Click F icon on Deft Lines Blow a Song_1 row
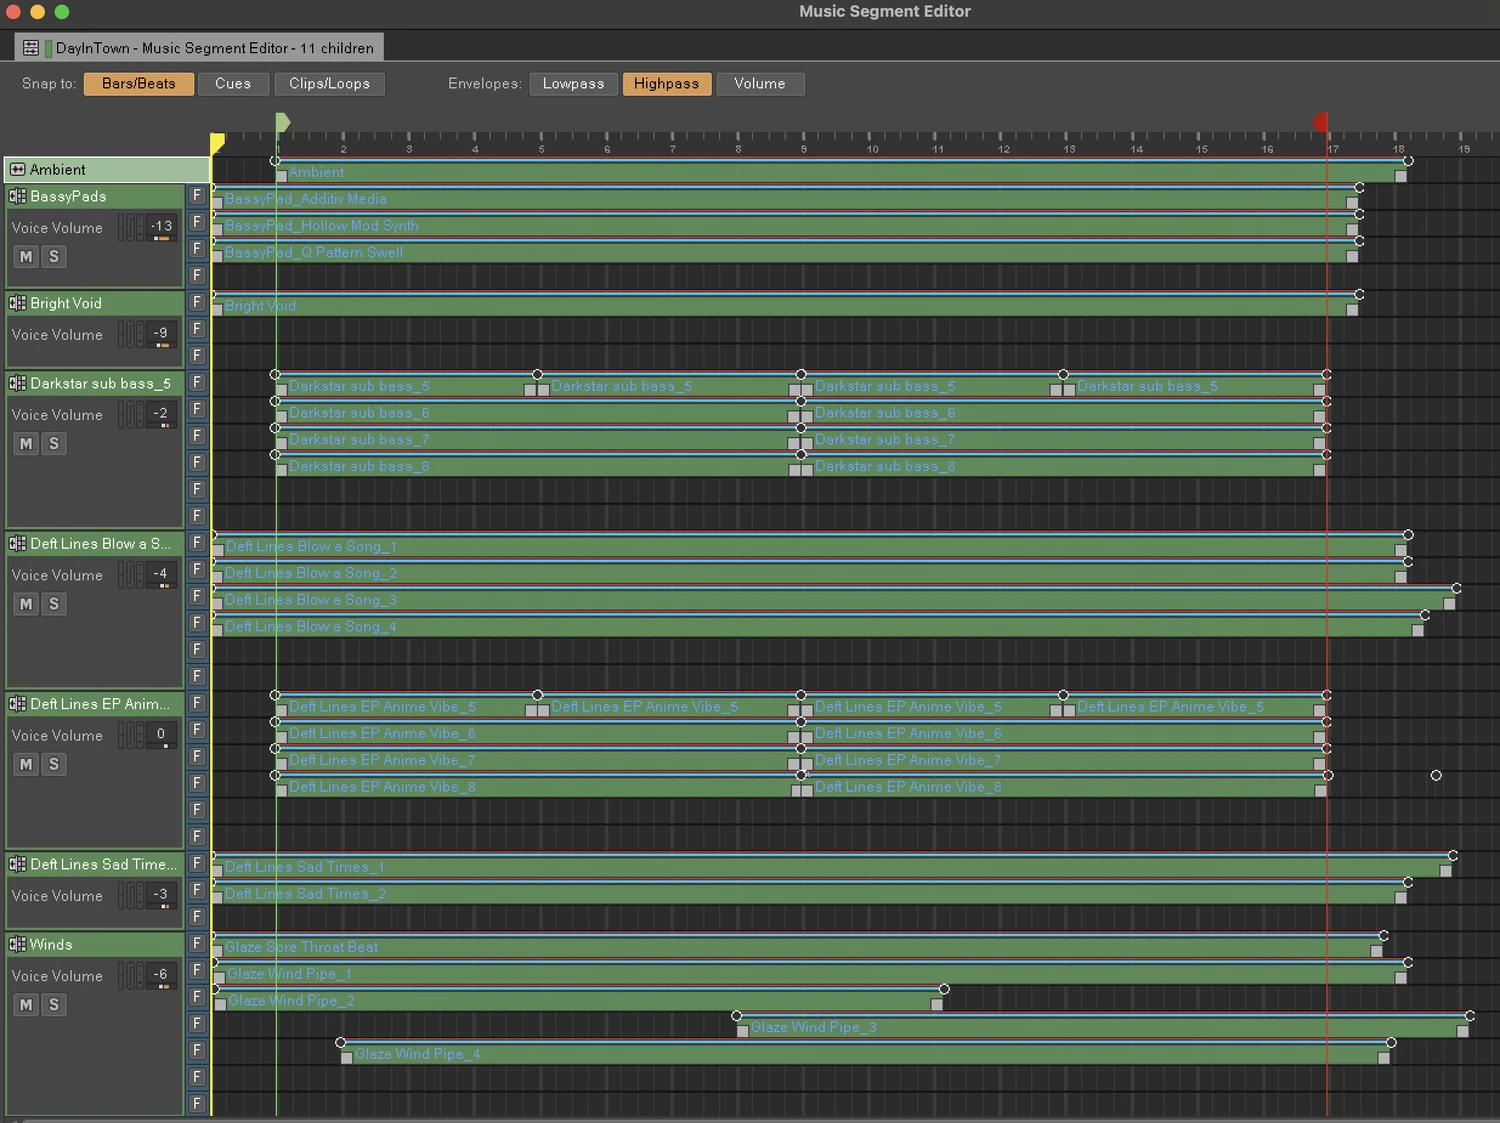Screen dimensions: 1500x1123 [x=197, y=542]
